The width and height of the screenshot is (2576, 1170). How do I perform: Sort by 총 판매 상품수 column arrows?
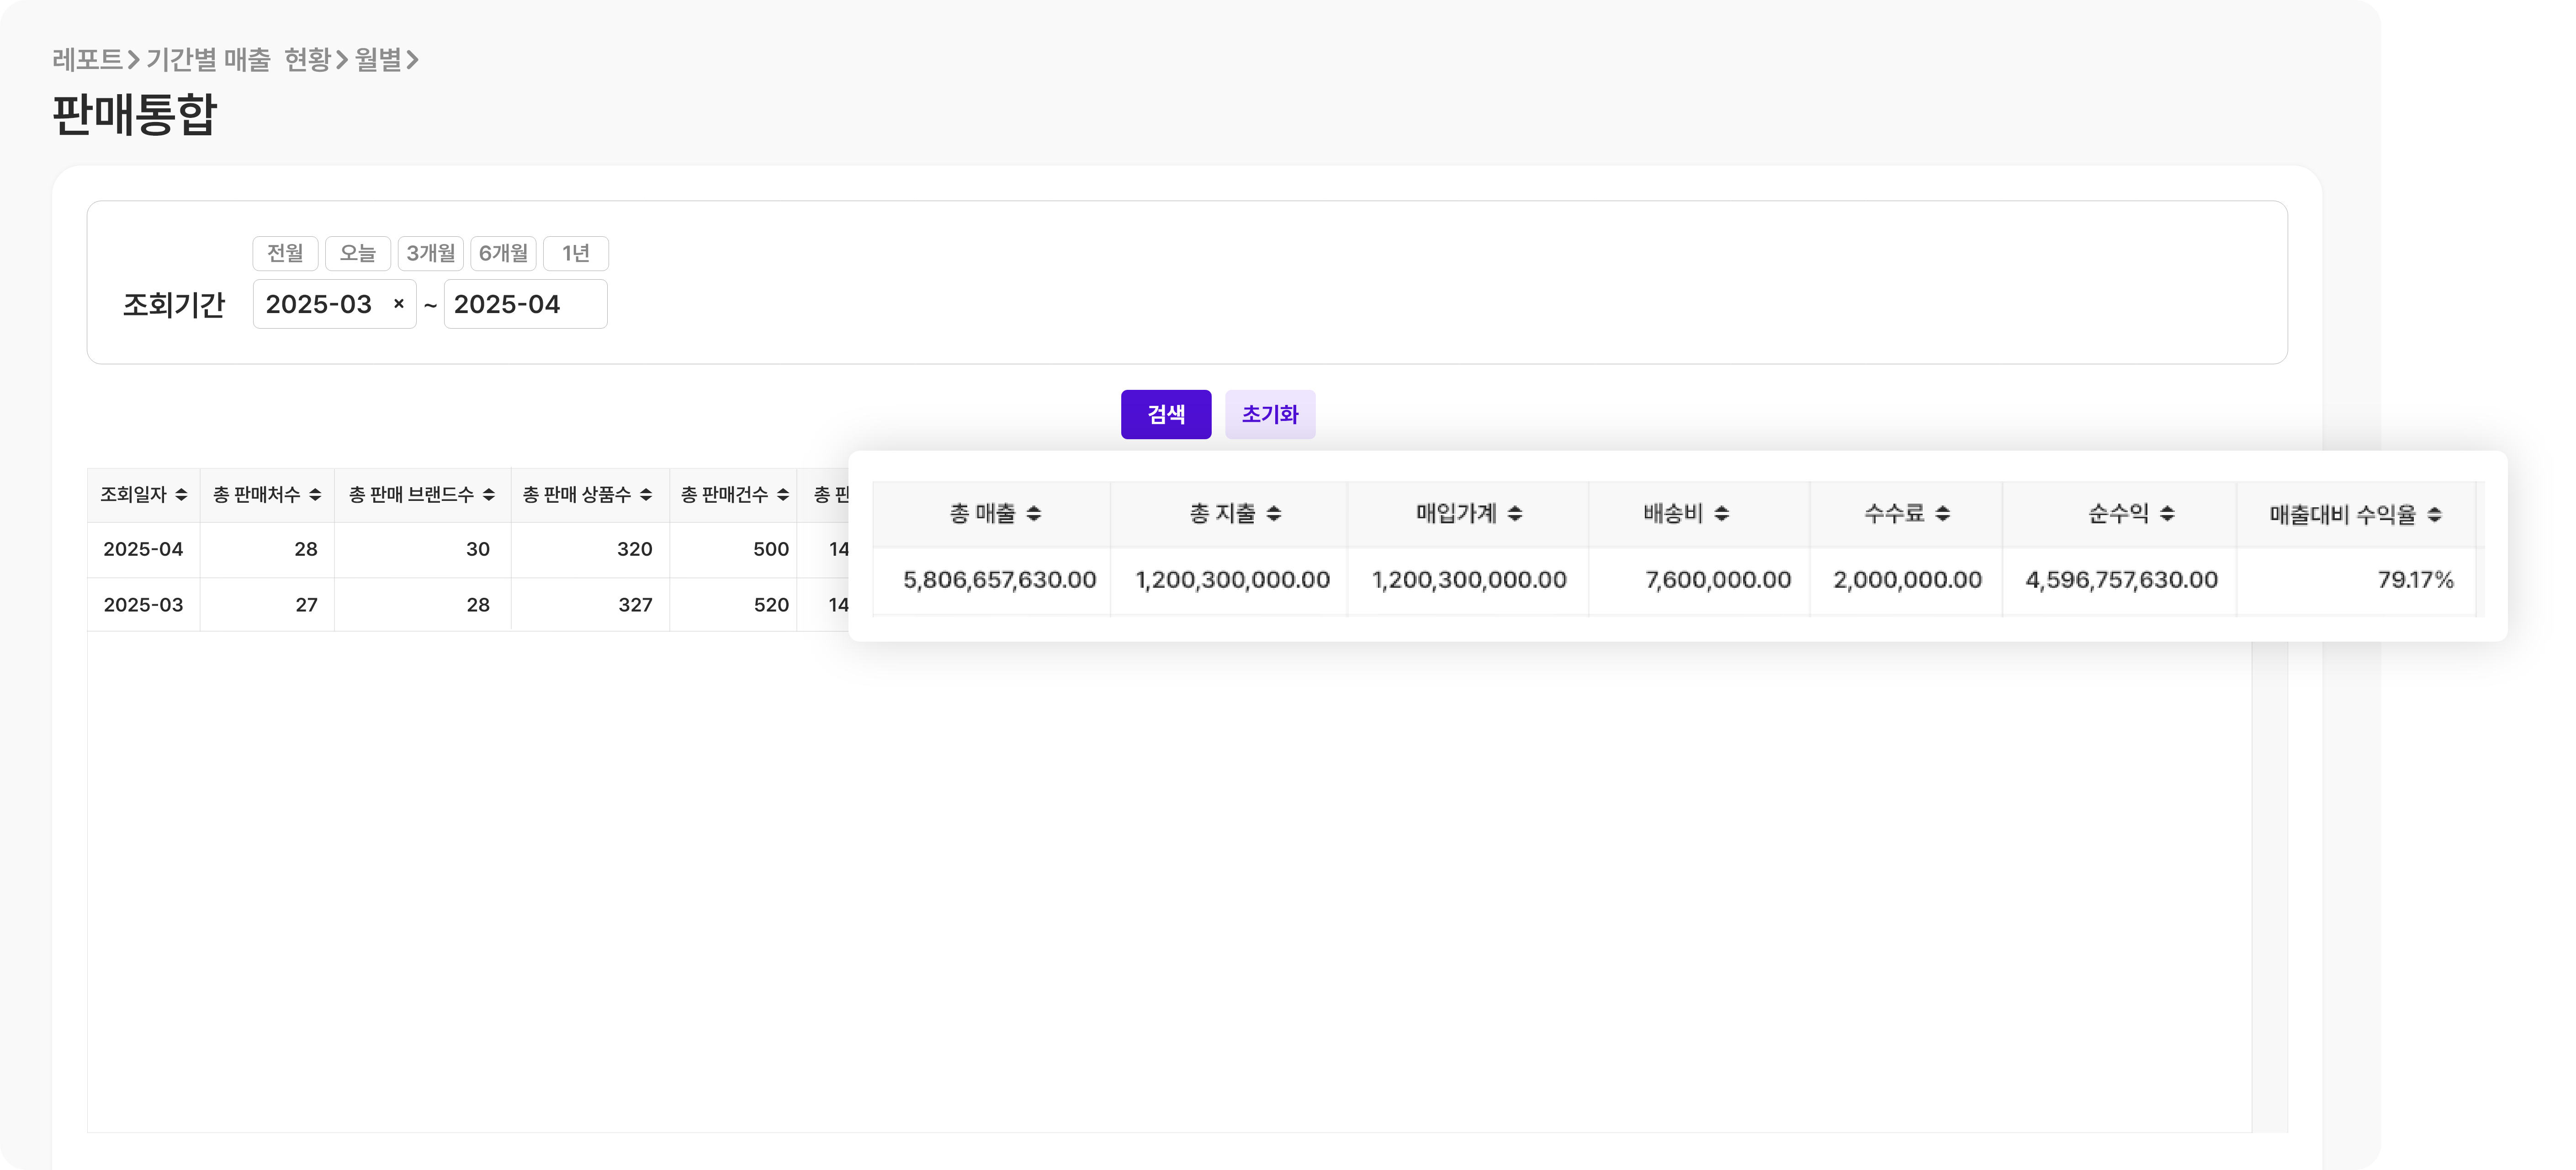(646, 495)
